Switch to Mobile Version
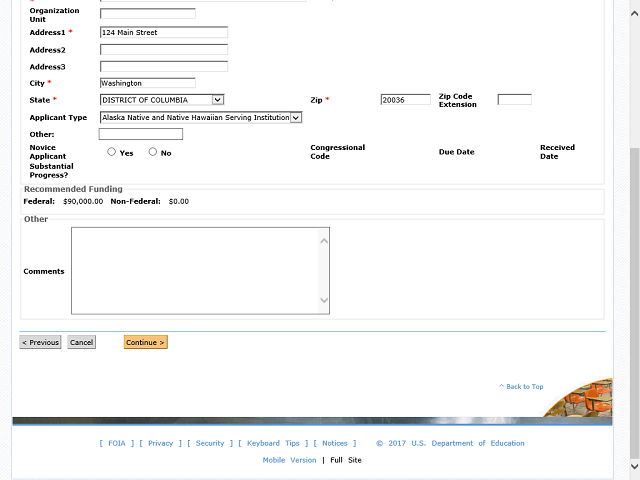640x480 pixels. (x=289, y=460)
